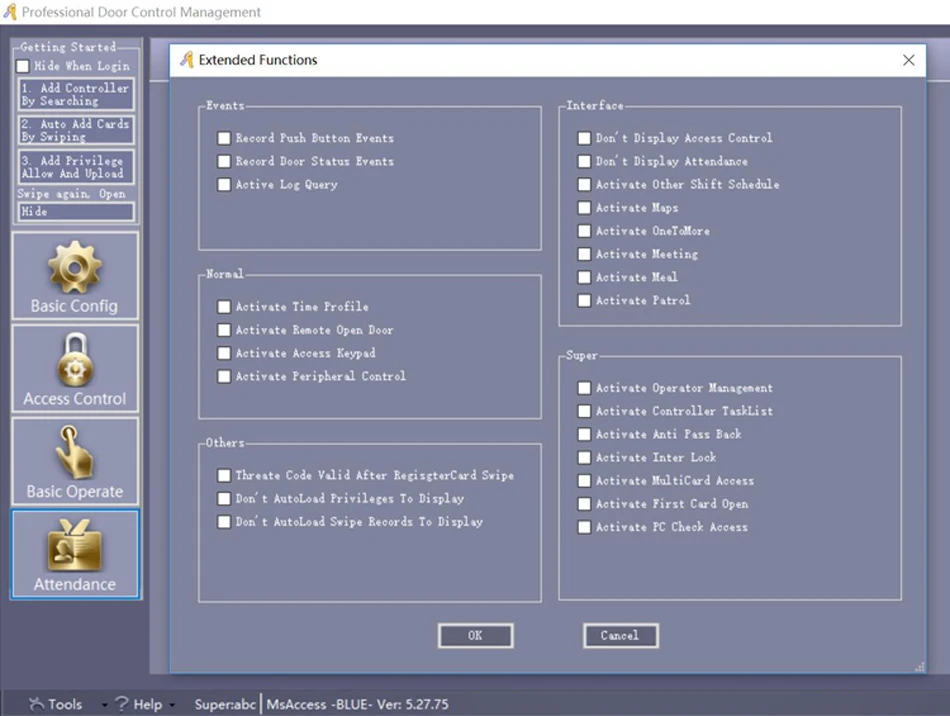
Task: Check Activate First Card Open
Action: [x=584, y=504]
